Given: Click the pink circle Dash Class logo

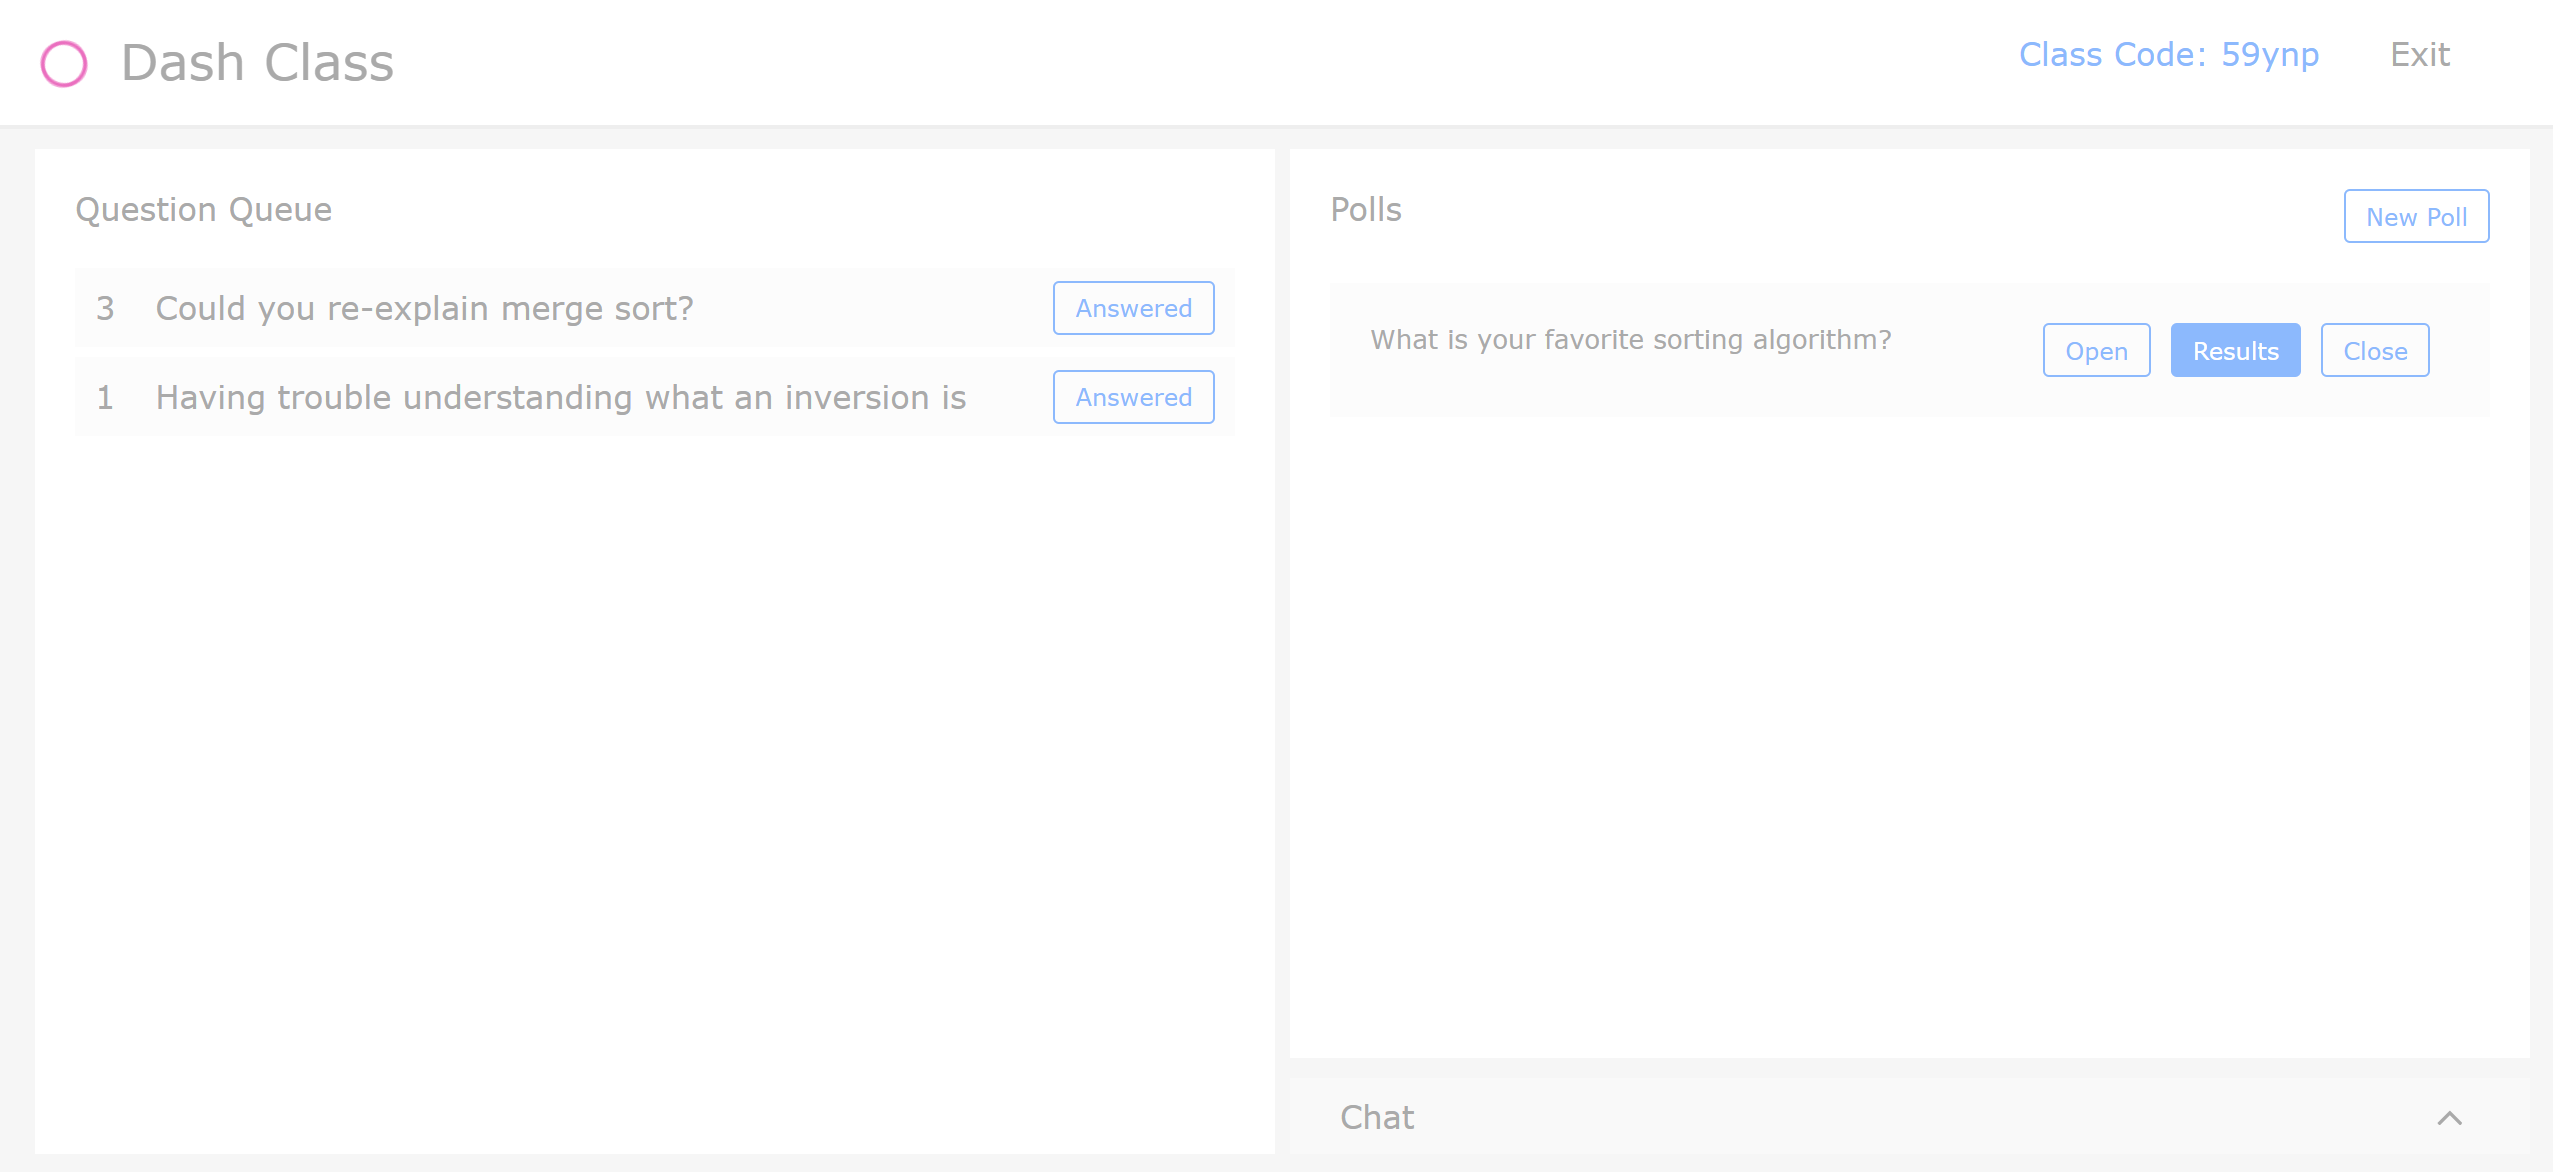Looking at the screenshot, I should [64, 64].
